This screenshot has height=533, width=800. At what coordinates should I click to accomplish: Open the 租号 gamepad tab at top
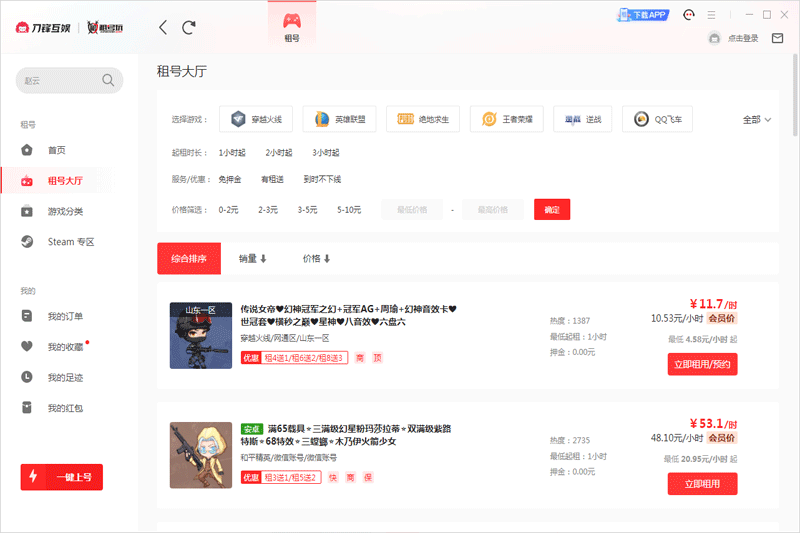(x=292, y=27)
